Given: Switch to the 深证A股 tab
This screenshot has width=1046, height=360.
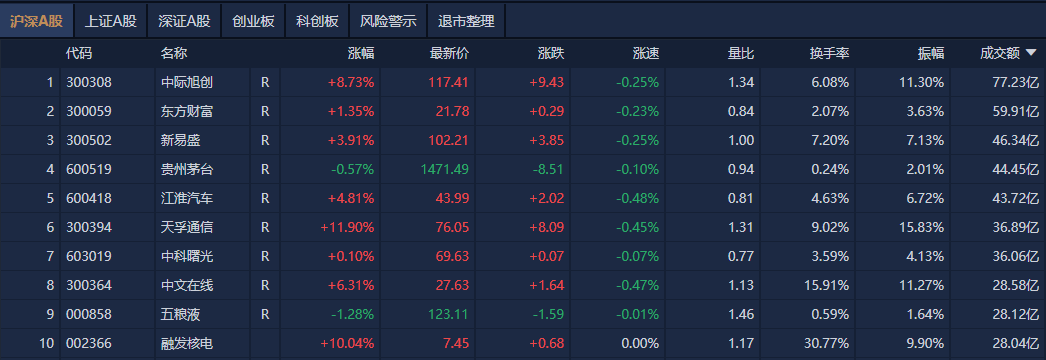Looking at the screenshot, I should click(184, 21).
